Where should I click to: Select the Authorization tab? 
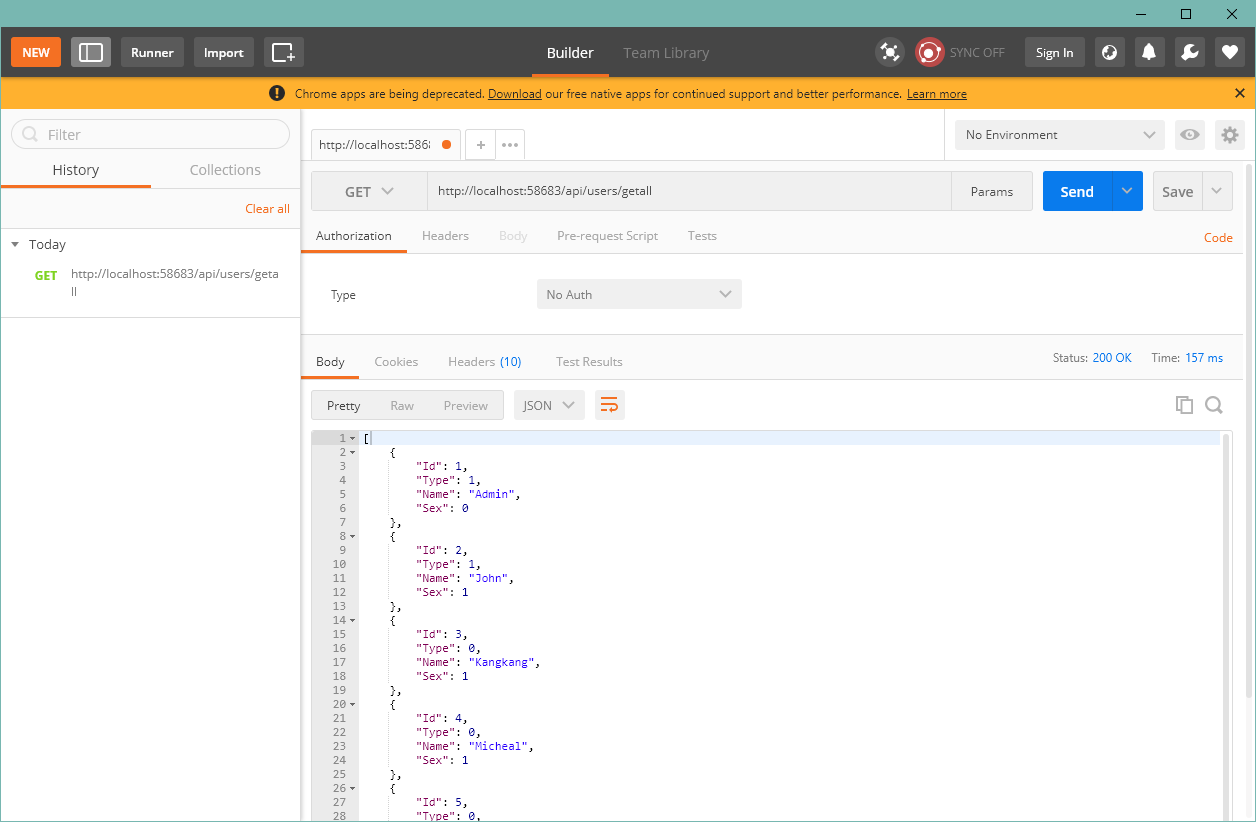354,236
